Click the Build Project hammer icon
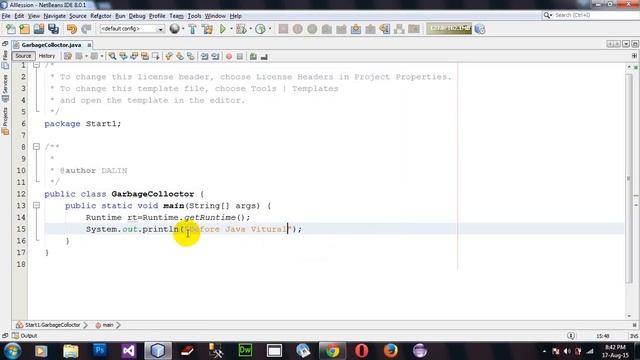The height and width of the screenshot is (360, 640). tap(192, 29)
